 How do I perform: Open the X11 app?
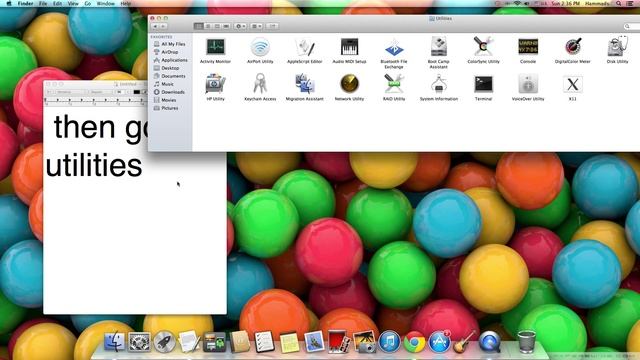(x=573, y=87)
